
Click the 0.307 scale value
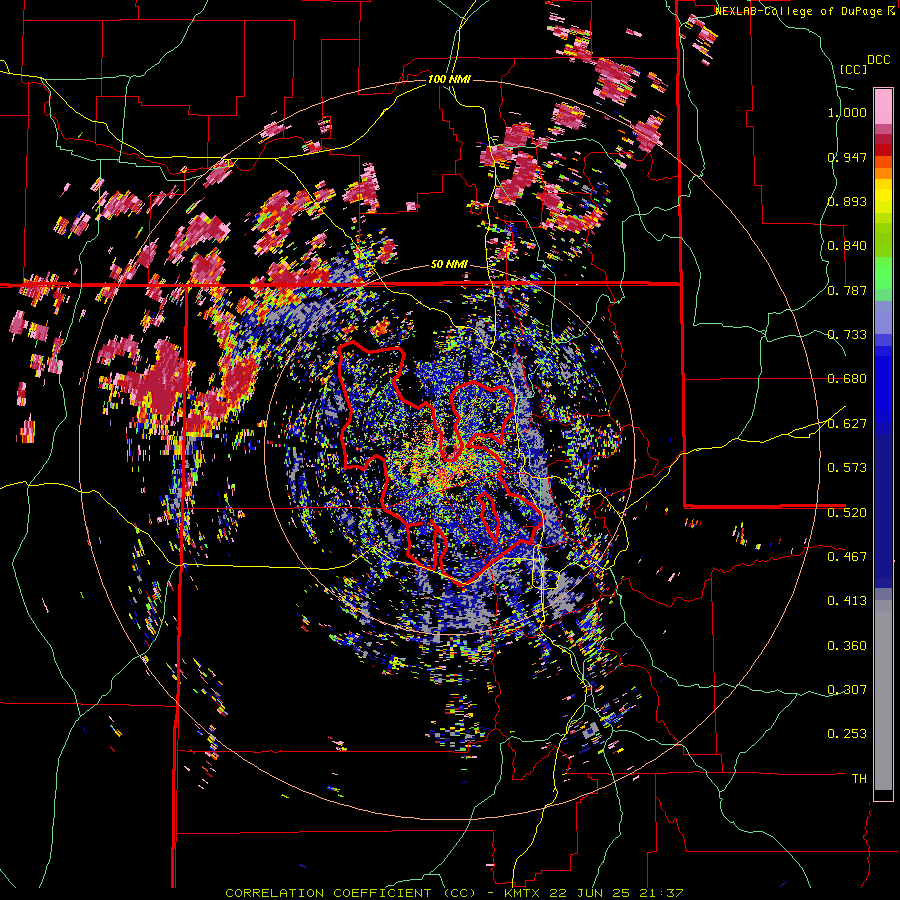click(847, 690)
